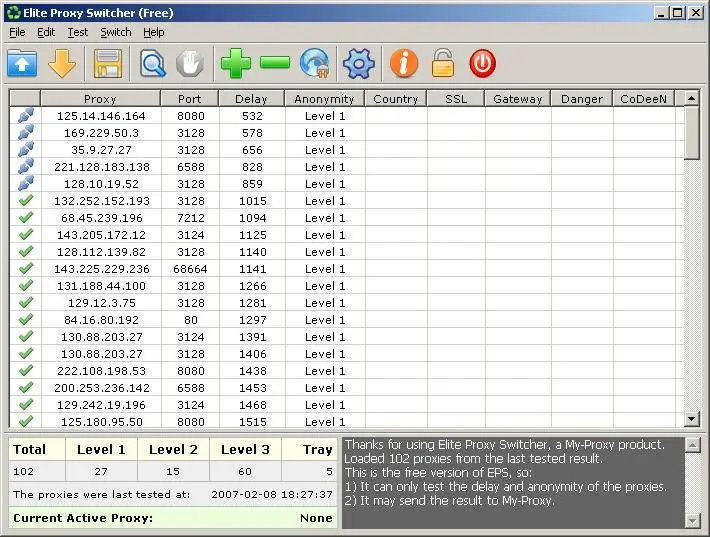Sort by the Proxy column header
710x537 pixels.
[101, 99]
